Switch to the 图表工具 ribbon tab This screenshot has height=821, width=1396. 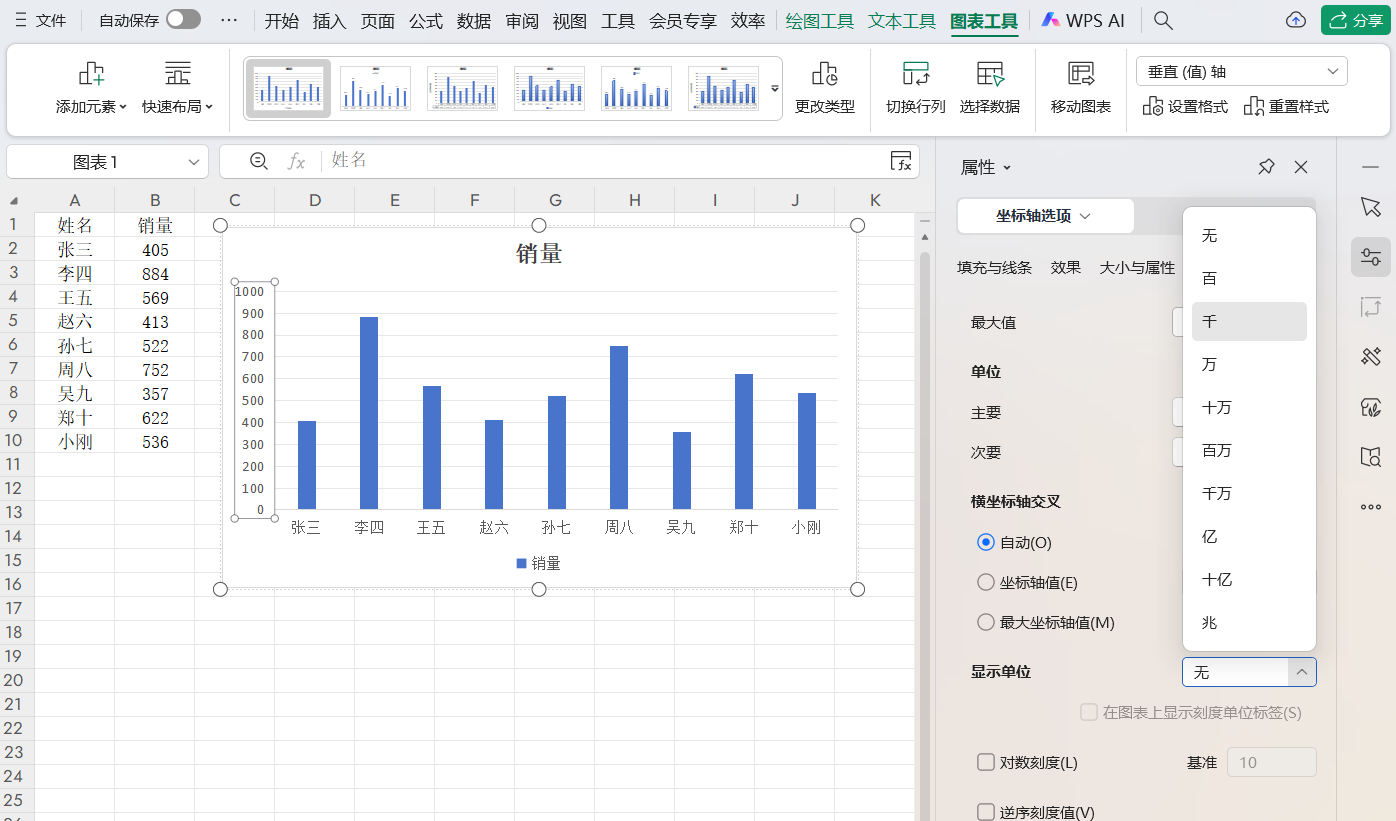(x=984, y=19)
